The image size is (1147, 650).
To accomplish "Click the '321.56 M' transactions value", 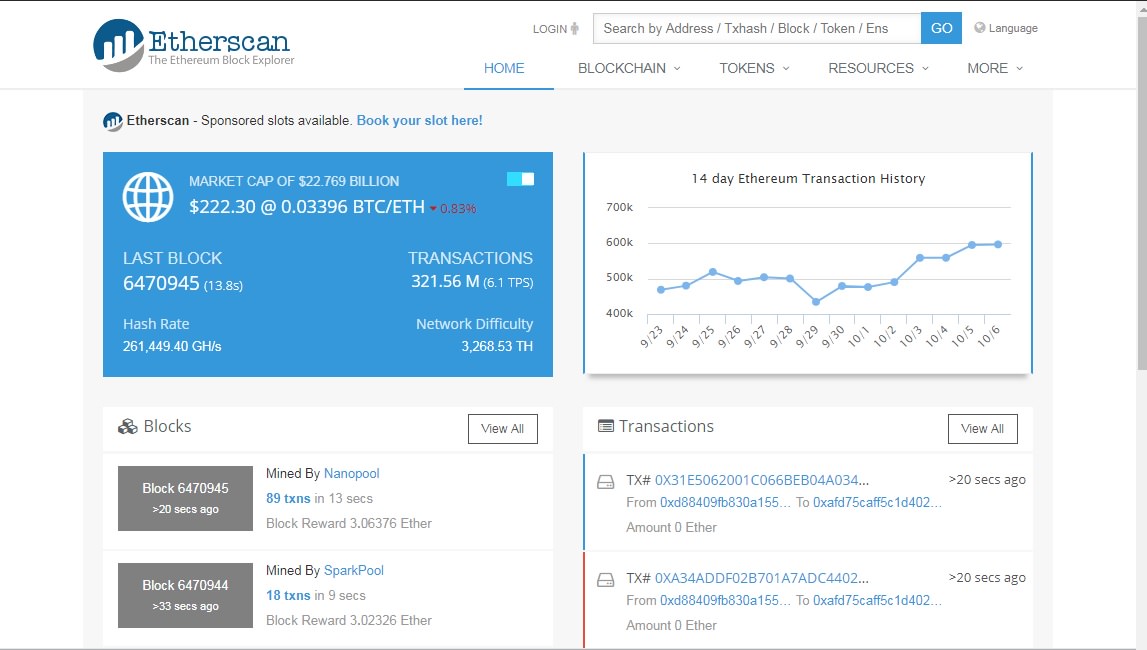I will [445, 281].
